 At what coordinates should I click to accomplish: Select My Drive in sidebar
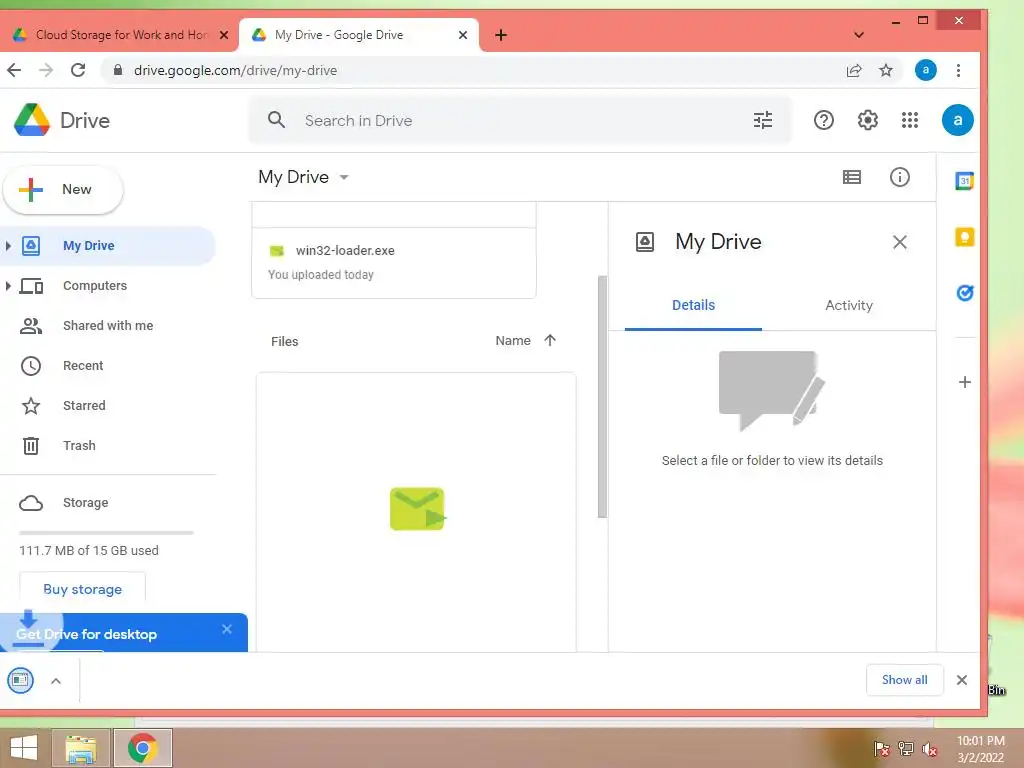[106, 246]
